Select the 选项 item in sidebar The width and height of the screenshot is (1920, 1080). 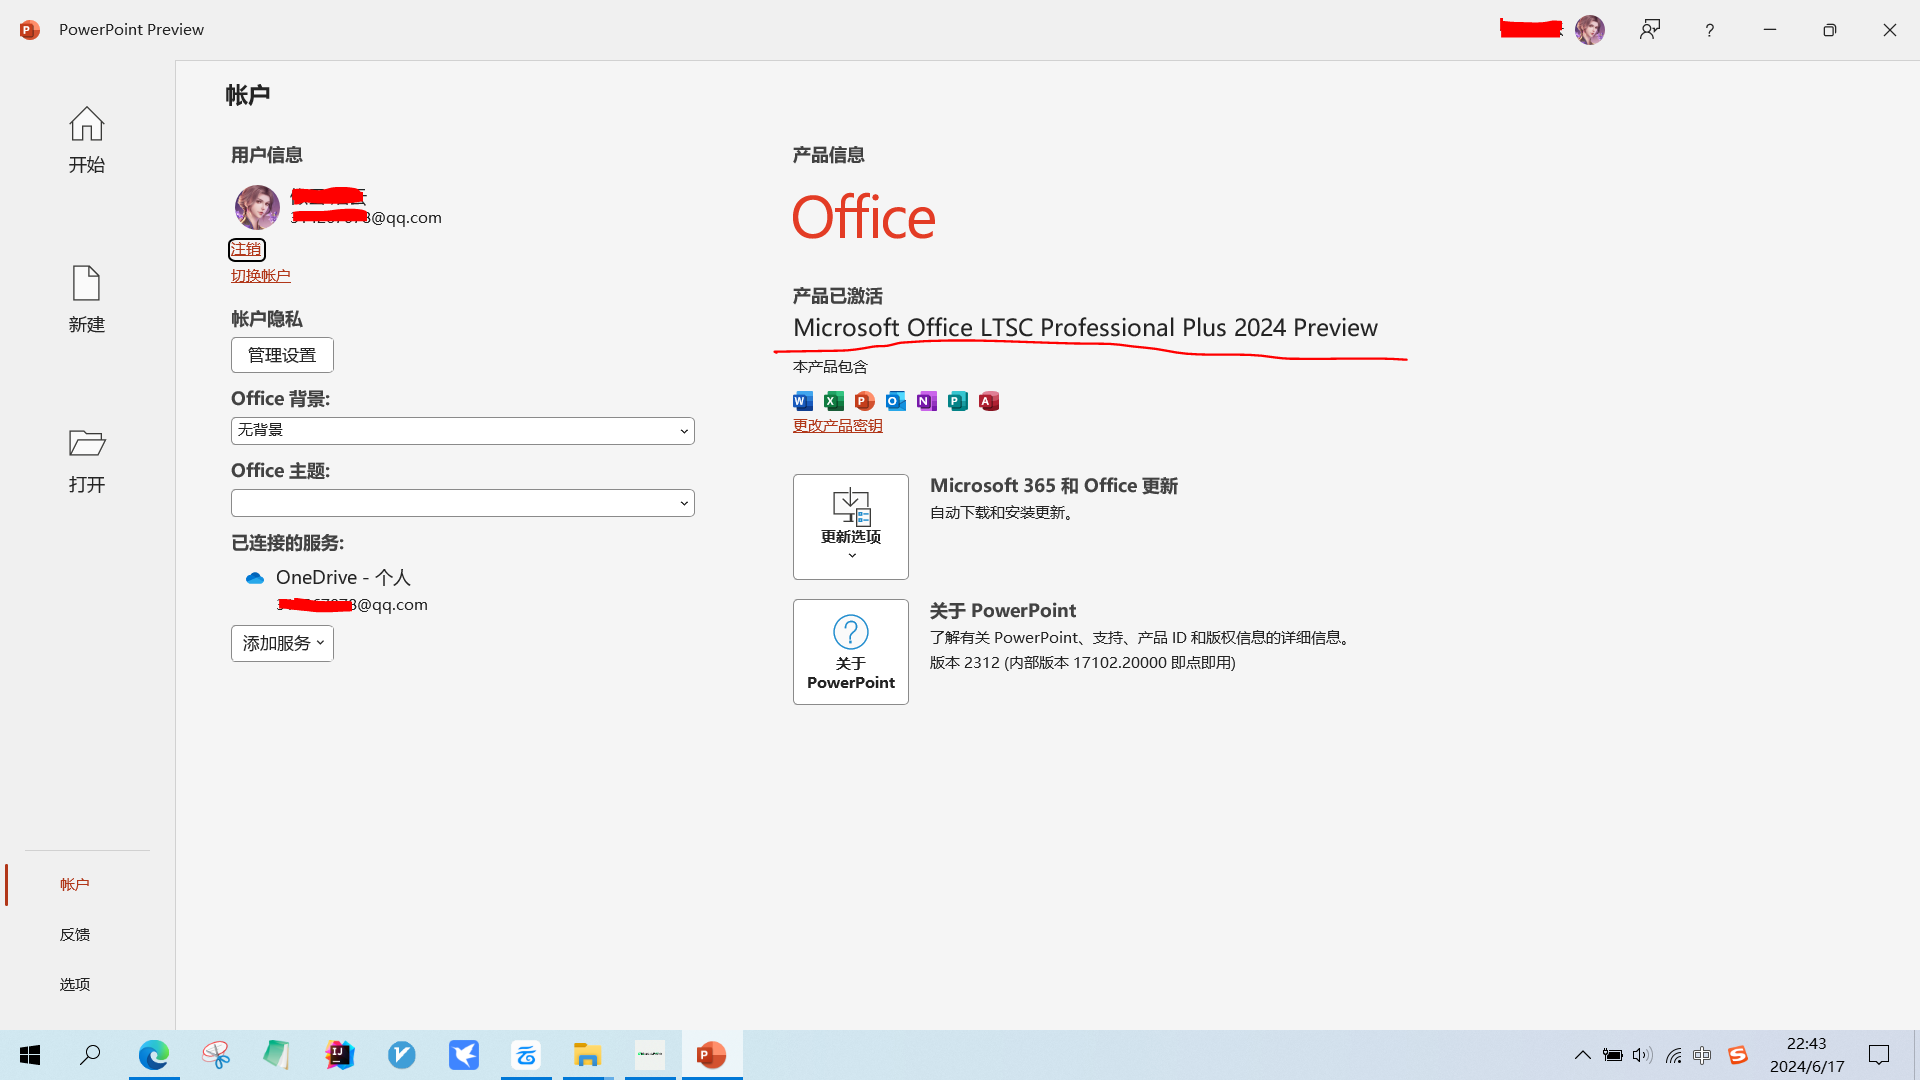tap(75, 984)
